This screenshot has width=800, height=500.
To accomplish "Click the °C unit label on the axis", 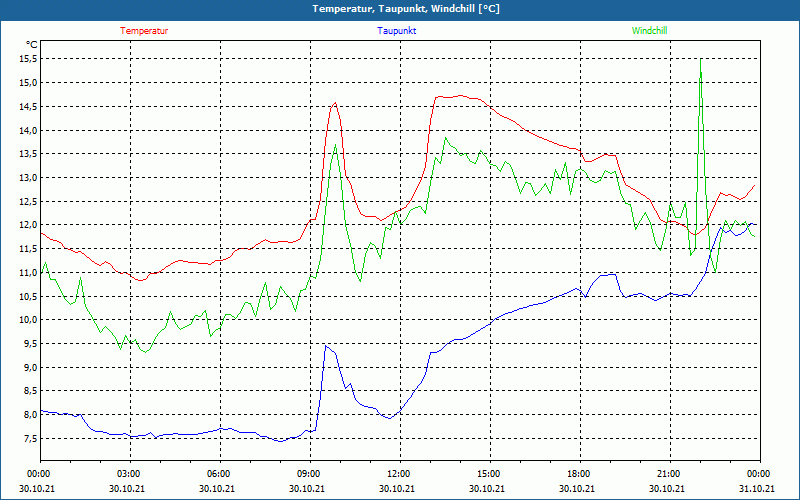I will [32, 45].
